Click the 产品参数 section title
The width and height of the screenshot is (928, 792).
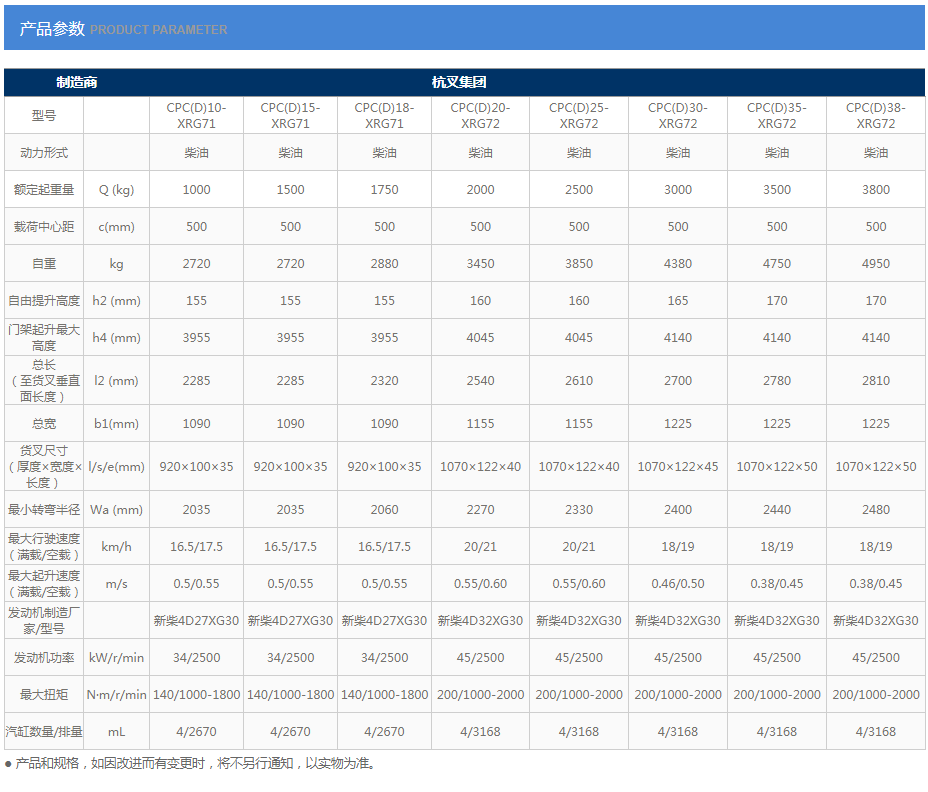pyautogui.click(x=52, y=29)
